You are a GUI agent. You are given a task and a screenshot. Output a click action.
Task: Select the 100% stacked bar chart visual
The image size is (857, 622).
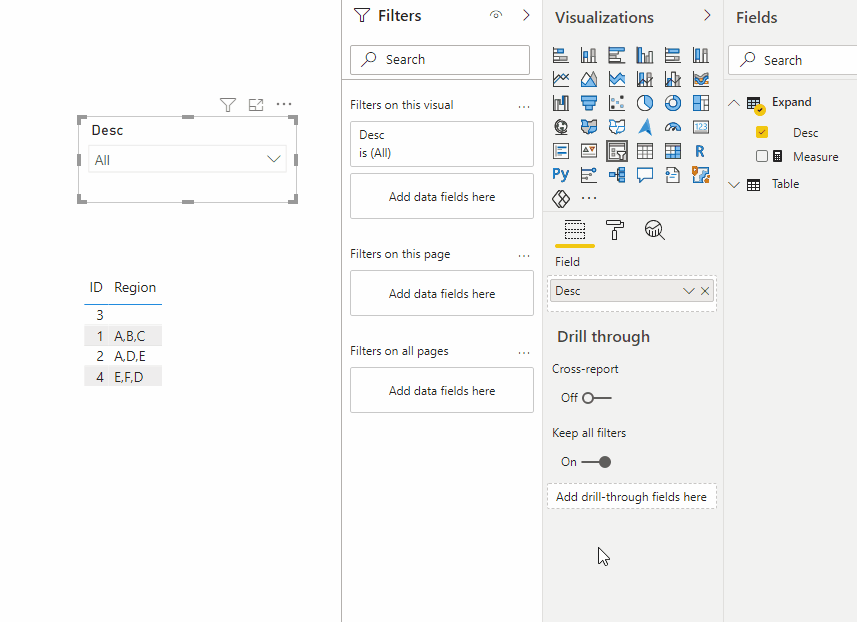(673, 55)
